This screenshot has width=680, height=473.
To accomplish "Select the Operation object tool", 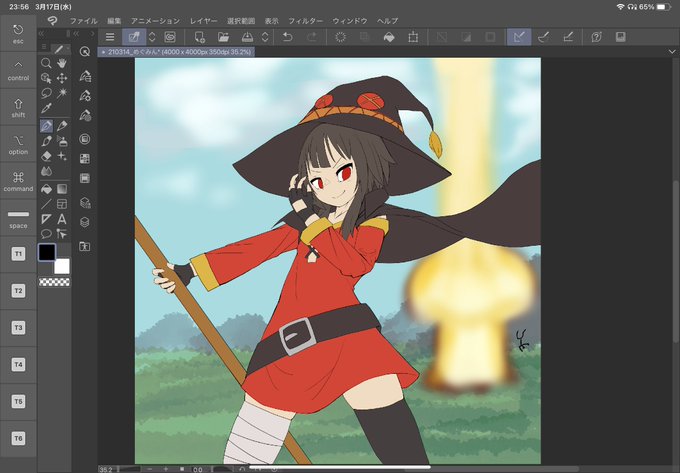I will [x=46, y=78].
